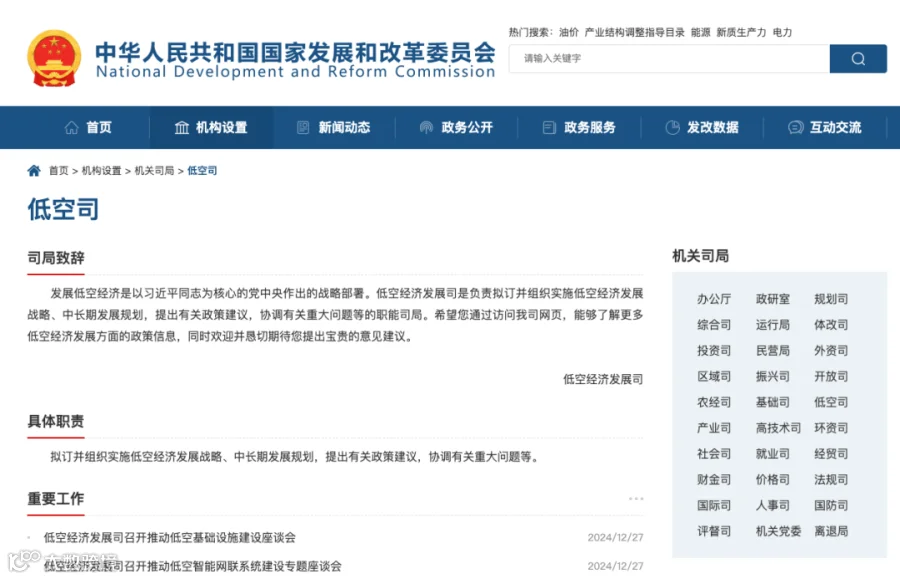Open 农经司 in the department list

tap(714, 402)
